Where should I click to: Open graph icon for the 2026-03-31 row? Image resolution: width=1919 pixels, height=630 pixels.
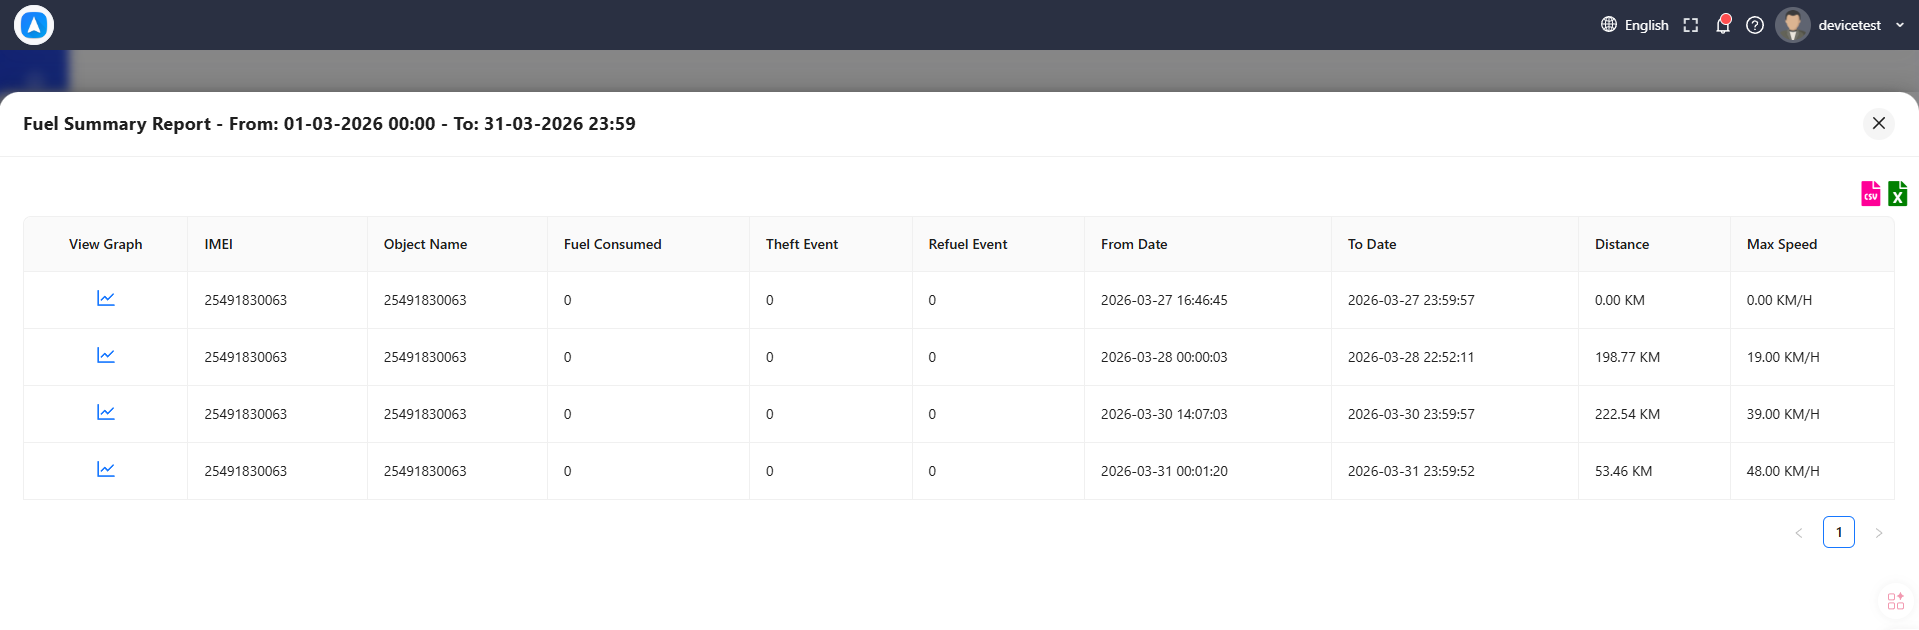[x=106, y=470]
